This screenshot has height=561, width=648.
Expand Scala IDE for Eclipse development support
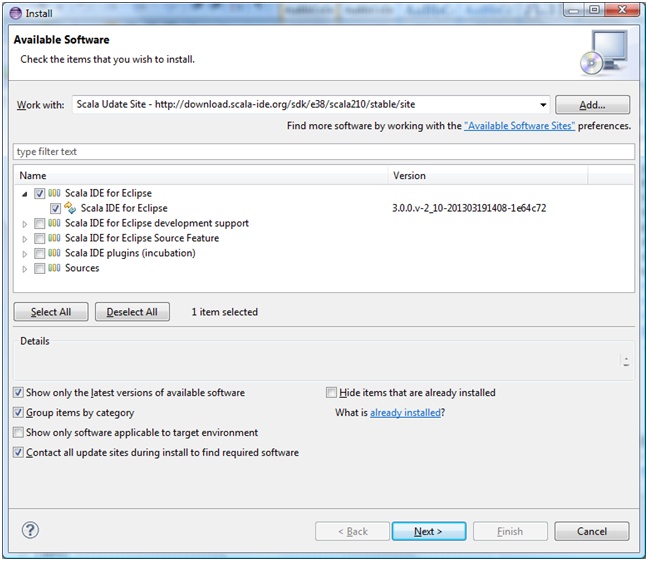point(25,224)
